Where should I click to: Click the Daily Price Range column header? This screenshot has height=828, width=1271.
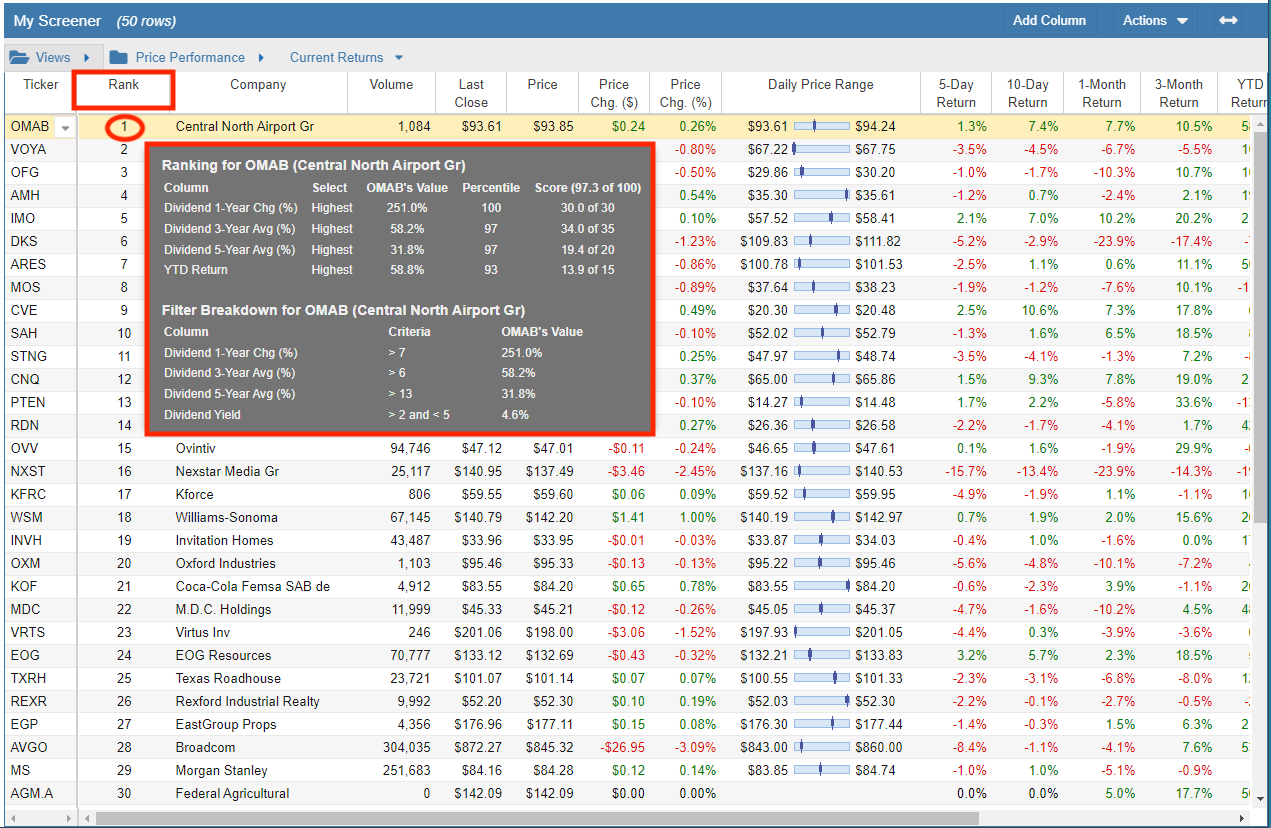point(820,85)
